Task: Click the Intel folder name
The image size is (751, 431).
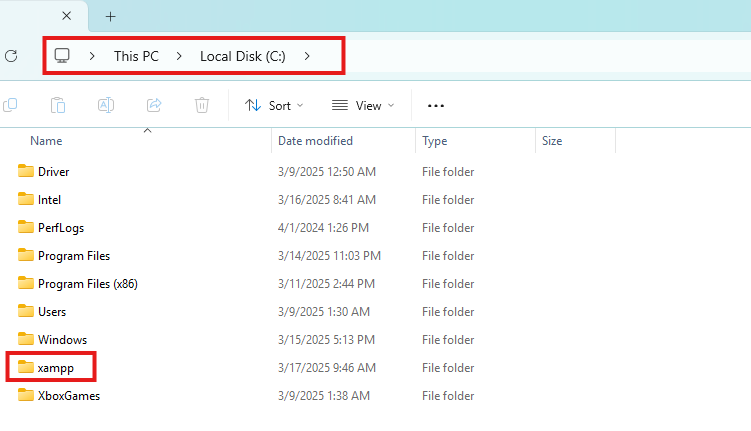Action: coord(49,200)
